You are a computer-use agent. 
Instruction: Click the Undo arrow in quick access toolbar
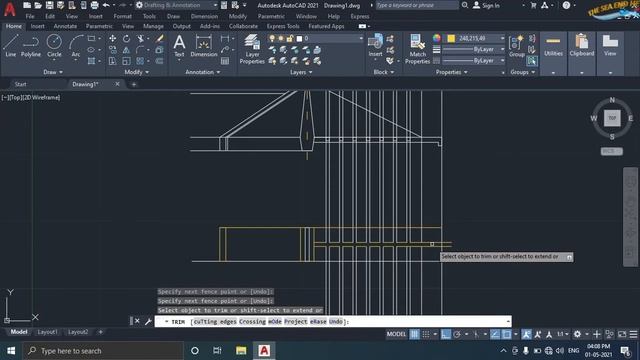click(x=106, y=5)
